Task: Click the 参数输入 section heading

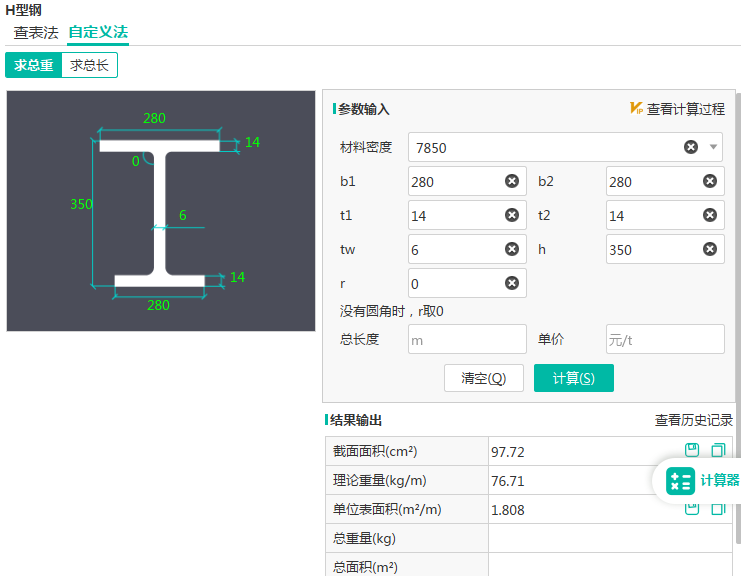Action: 363,109
